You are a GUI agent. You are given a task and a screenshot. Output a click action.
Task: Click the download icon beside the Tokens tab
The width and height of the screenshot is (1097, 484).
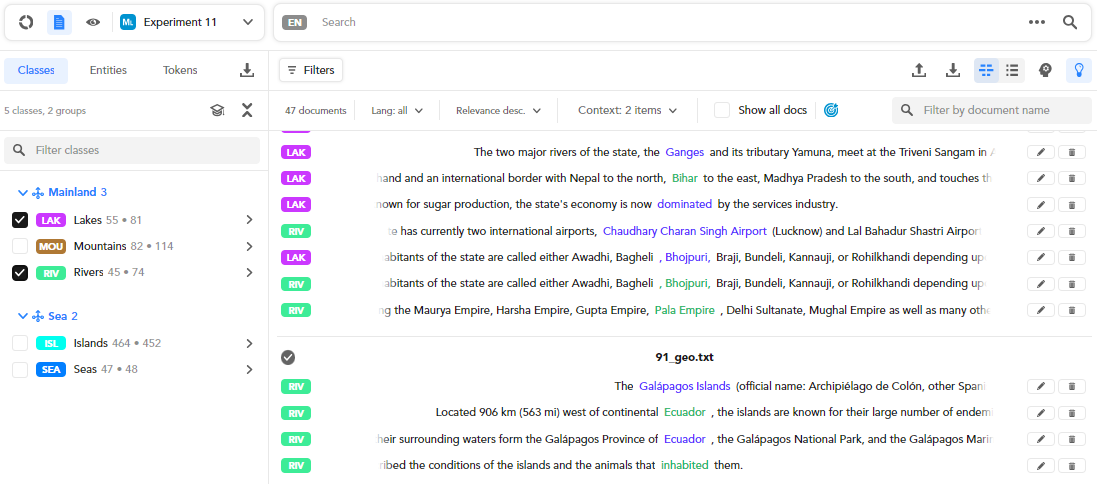(247, 70)
